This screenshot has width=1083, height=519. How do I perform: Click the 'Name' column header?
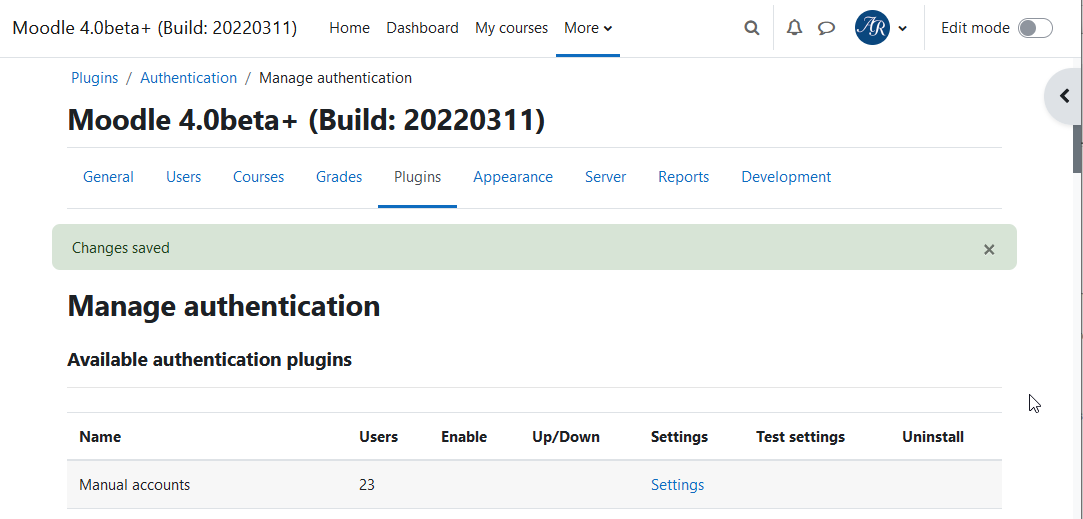click(x=100, y=437)
